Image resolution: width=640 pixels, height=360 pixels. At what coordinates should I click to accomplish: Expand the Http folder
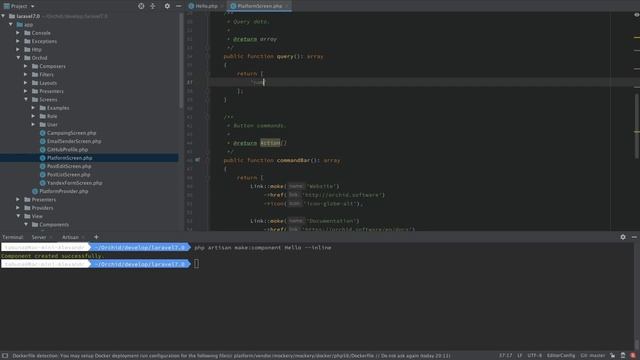[x=18, y=49]
